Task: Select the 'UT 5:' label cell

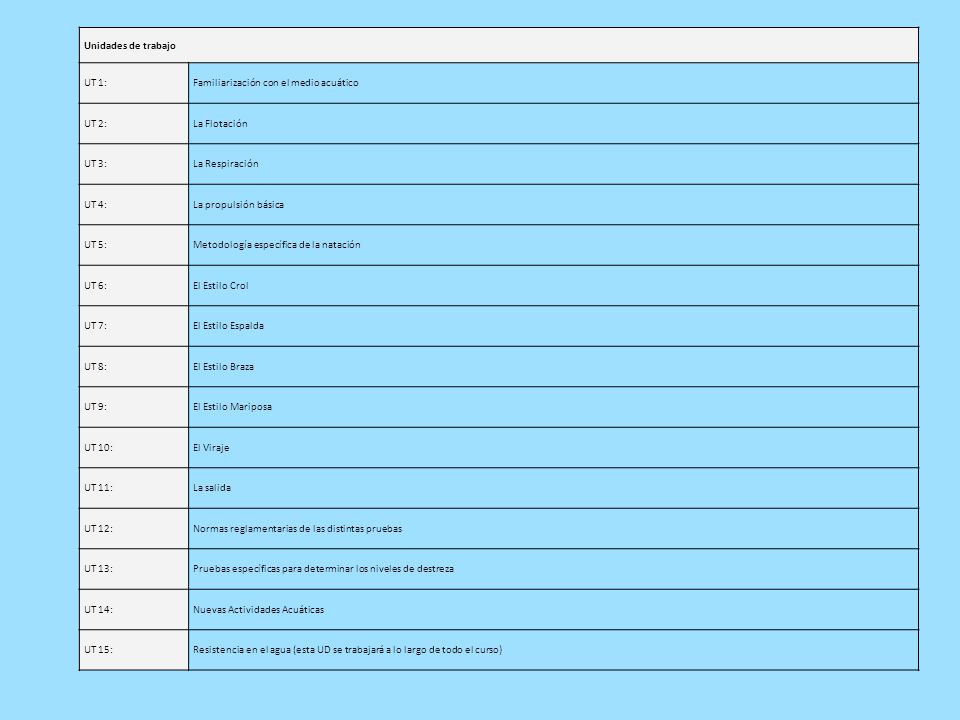Action: point(134,245)
